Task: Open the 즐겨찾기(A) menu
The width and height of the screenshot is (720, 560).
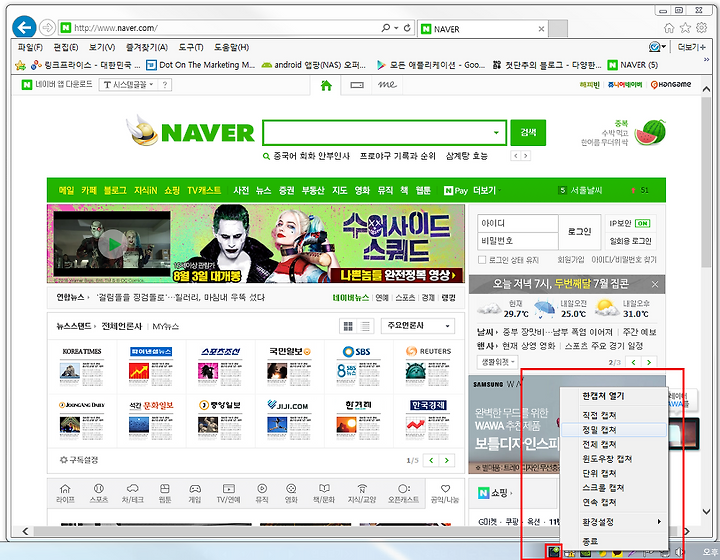Action: (147, 47)
